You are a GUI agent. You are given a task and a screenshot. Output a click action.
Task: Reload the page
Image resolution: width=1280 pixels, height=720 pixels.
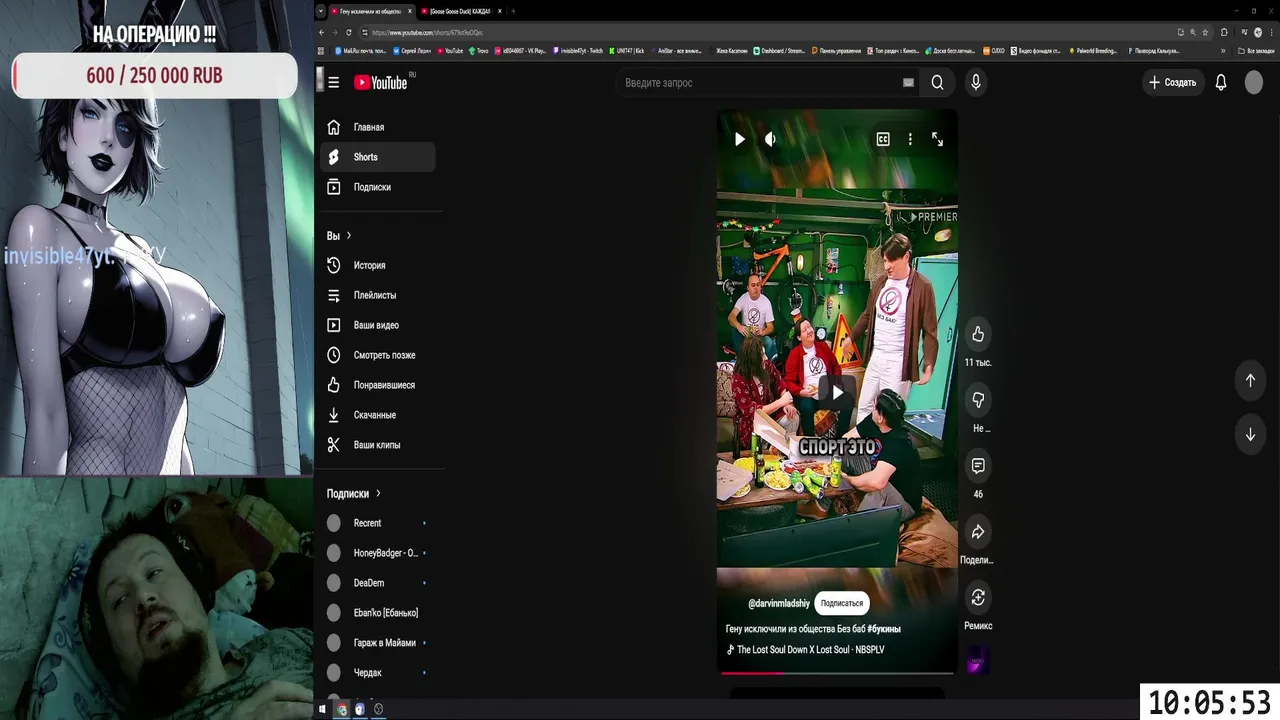(x=349, y=32)
